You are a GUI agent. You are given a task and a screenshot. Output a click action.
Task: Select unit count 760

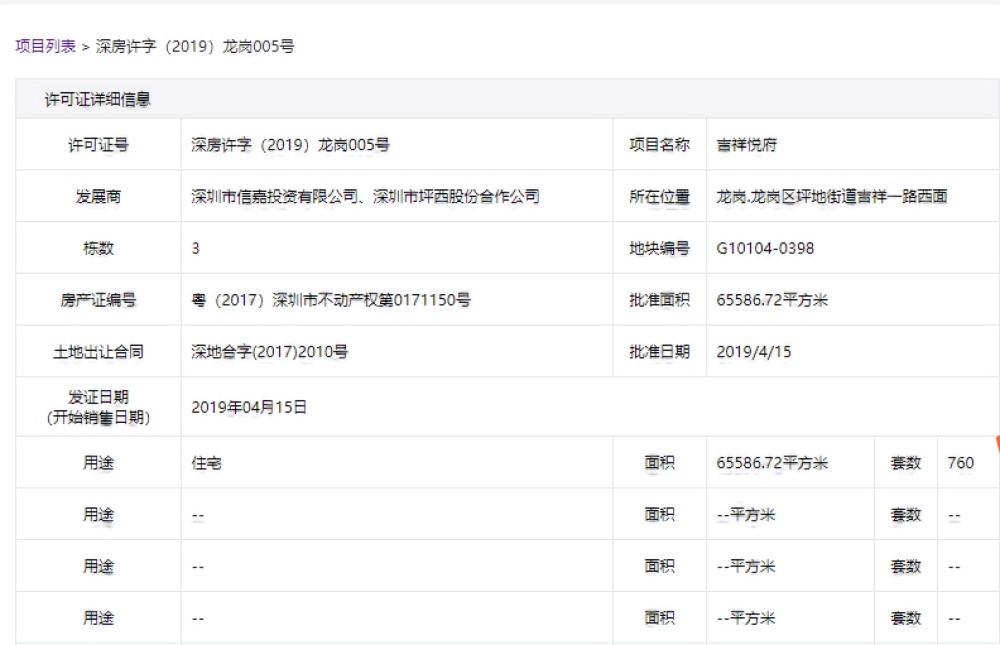[960, 463]
